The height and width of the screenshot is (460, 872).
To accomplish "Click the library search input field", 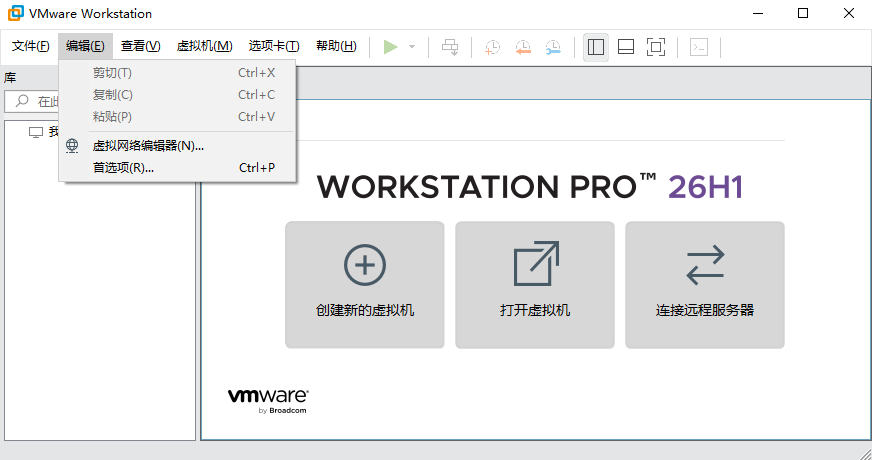I will 33,101.
